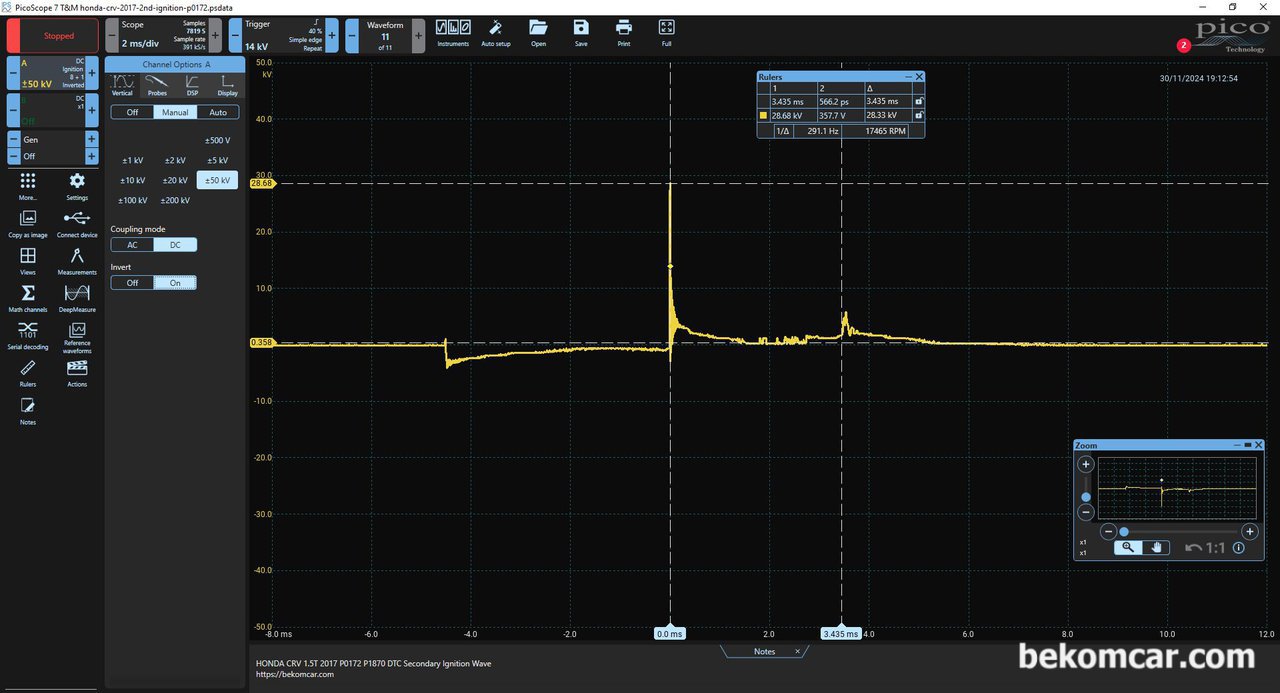
Task: Click the 3.435 ms time ruler marker
Action: click(x=840, y=633)
